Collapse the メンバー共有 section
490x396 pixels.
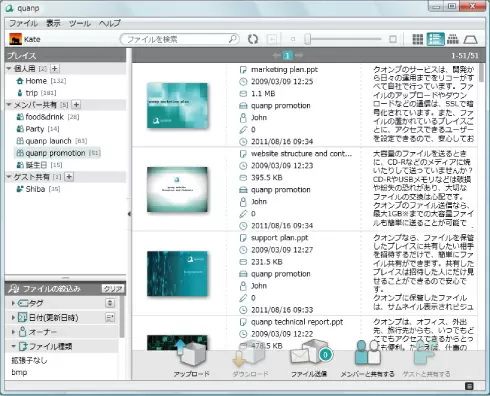pyautogui.click(x=9, y=104)
